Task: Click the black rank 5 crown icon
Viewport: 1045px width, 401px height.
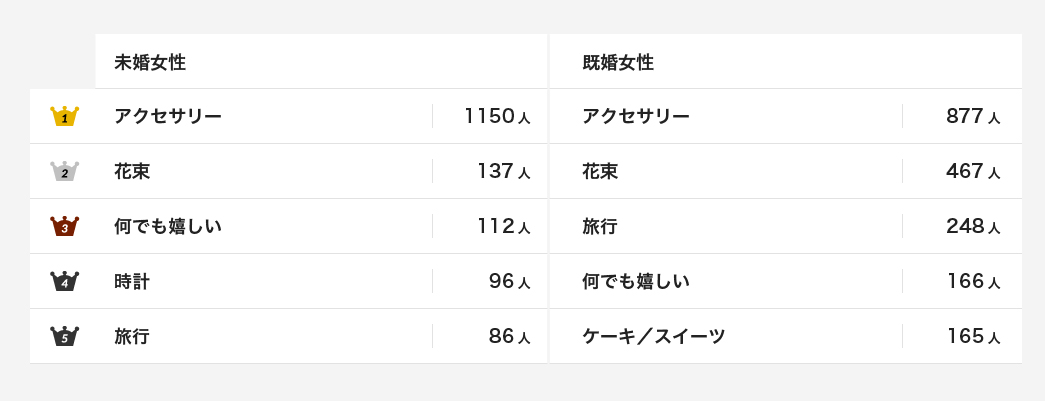Action: point(65,336)
